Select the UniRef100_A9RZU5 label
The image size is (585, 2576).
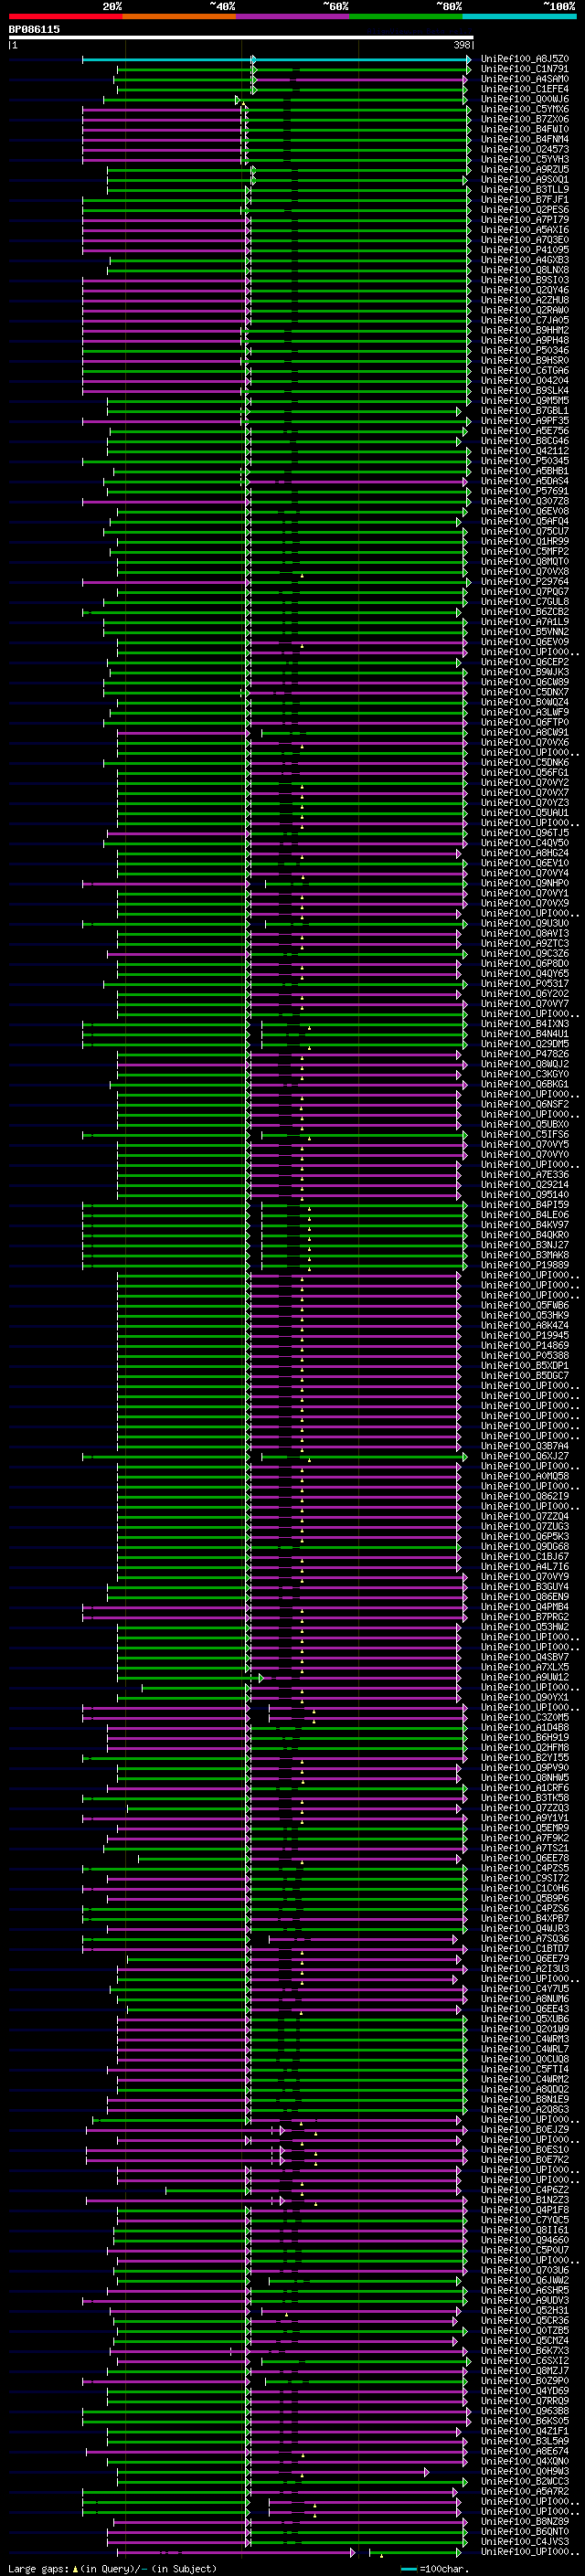(x=525, y=169)
